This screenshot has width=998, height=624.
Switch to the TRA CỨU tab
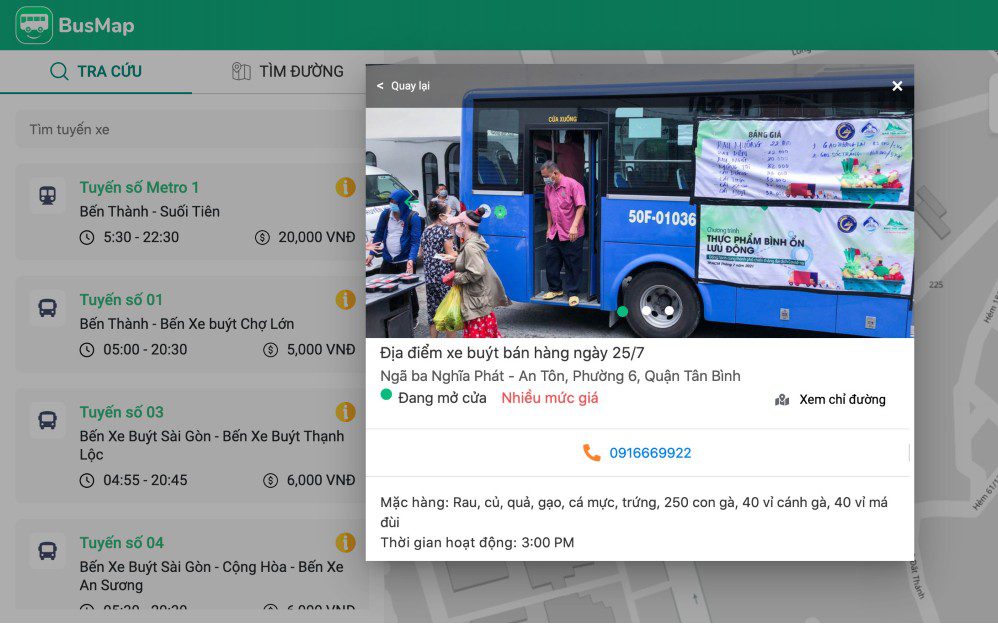coord(96,72)
